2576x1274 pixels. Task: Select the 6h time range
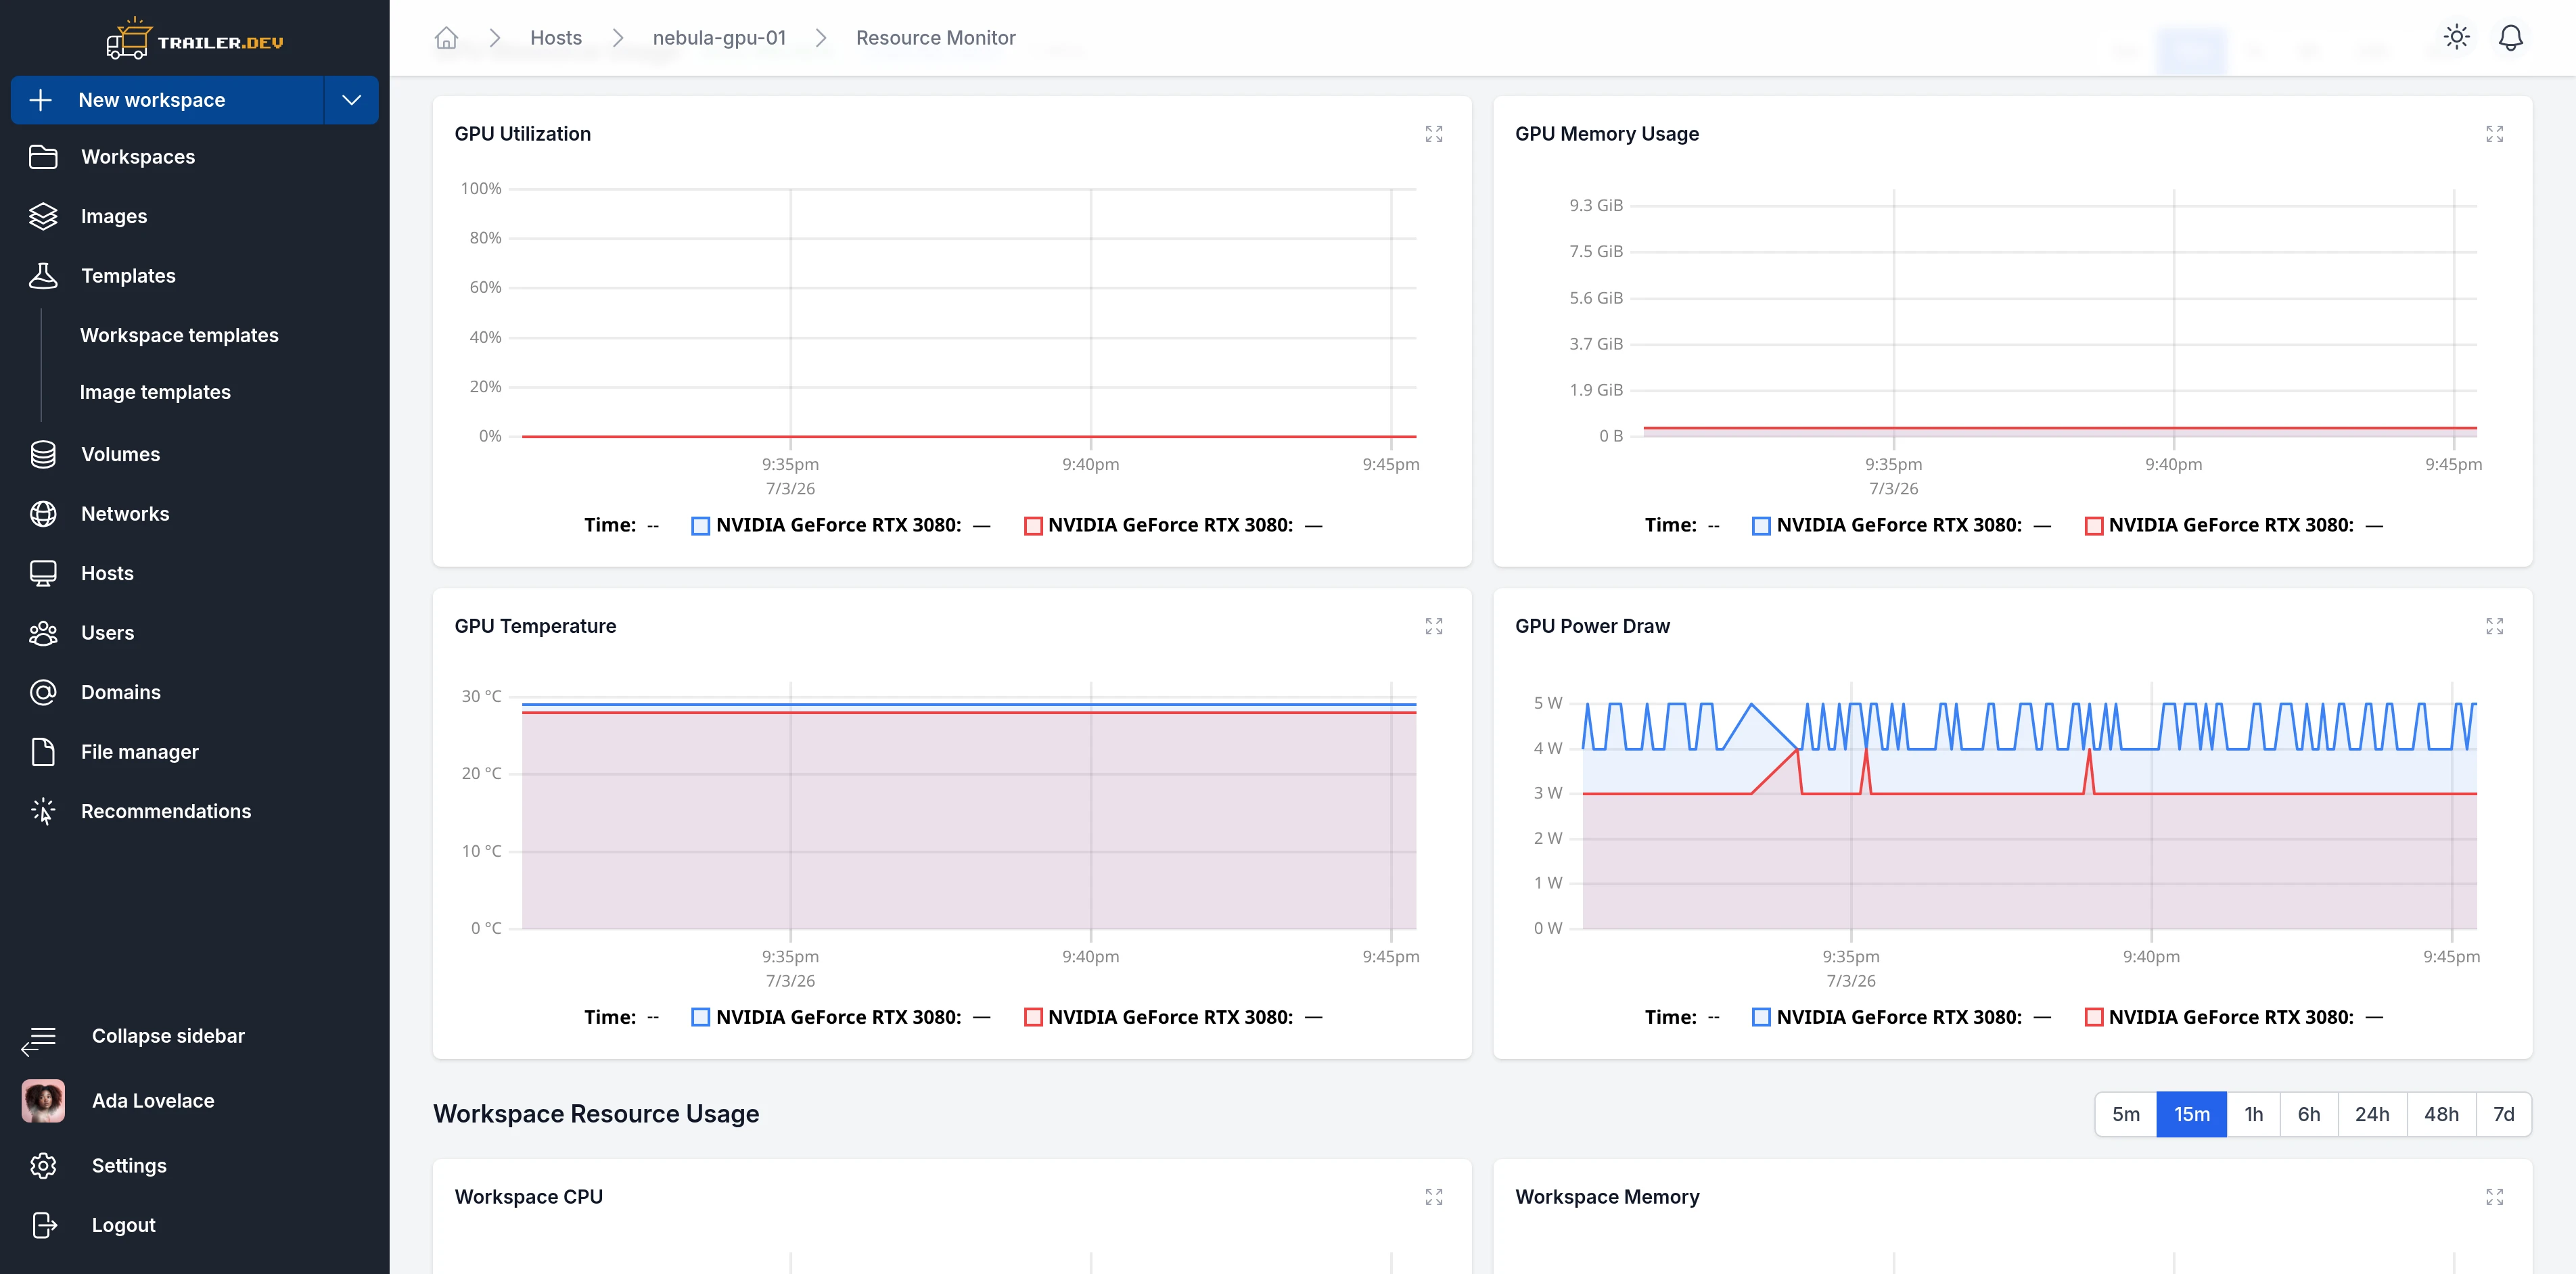[2309, 1114]
